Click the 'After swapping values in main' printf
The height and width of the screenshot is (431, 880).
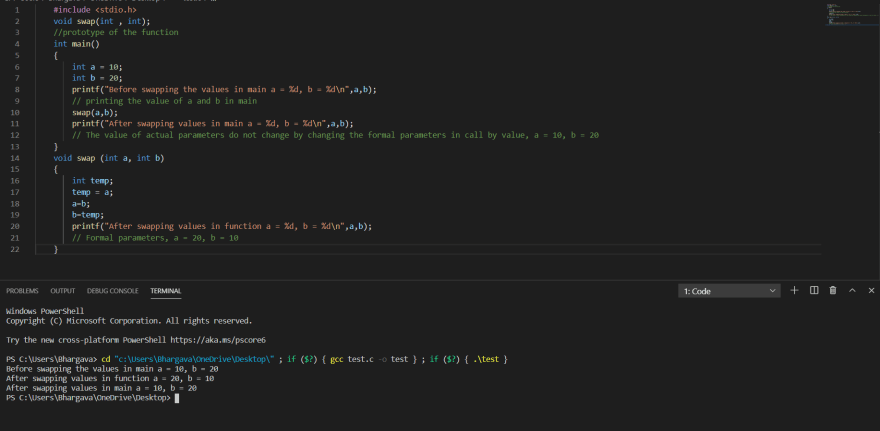pos(213,123)
